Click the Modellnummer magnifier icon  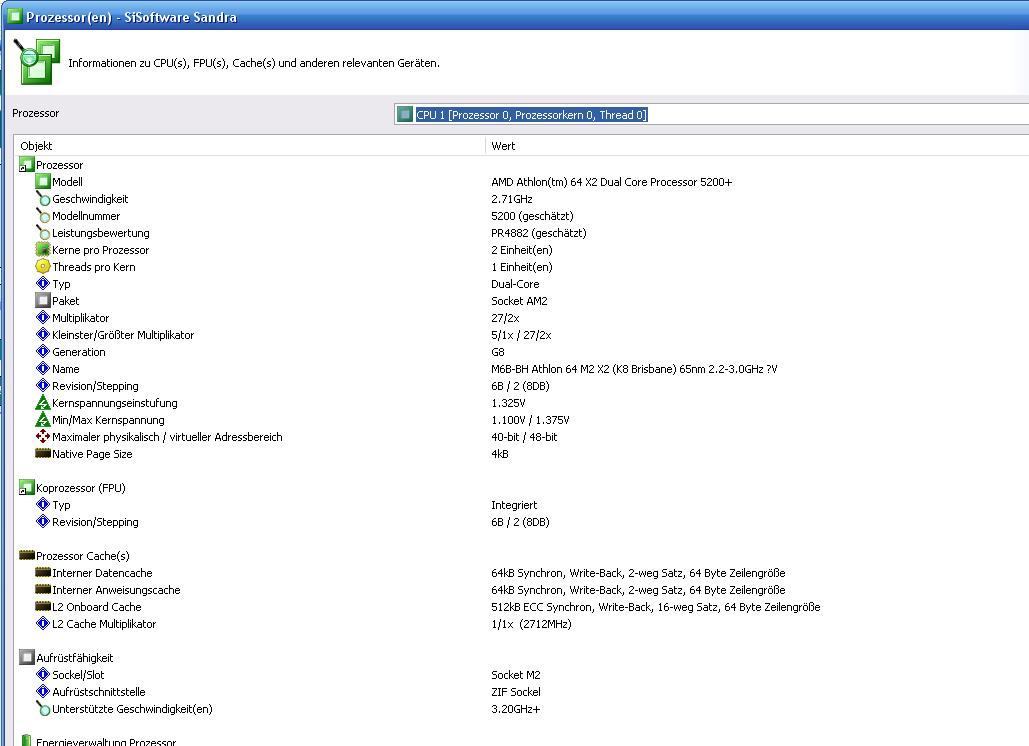point(43,215)
